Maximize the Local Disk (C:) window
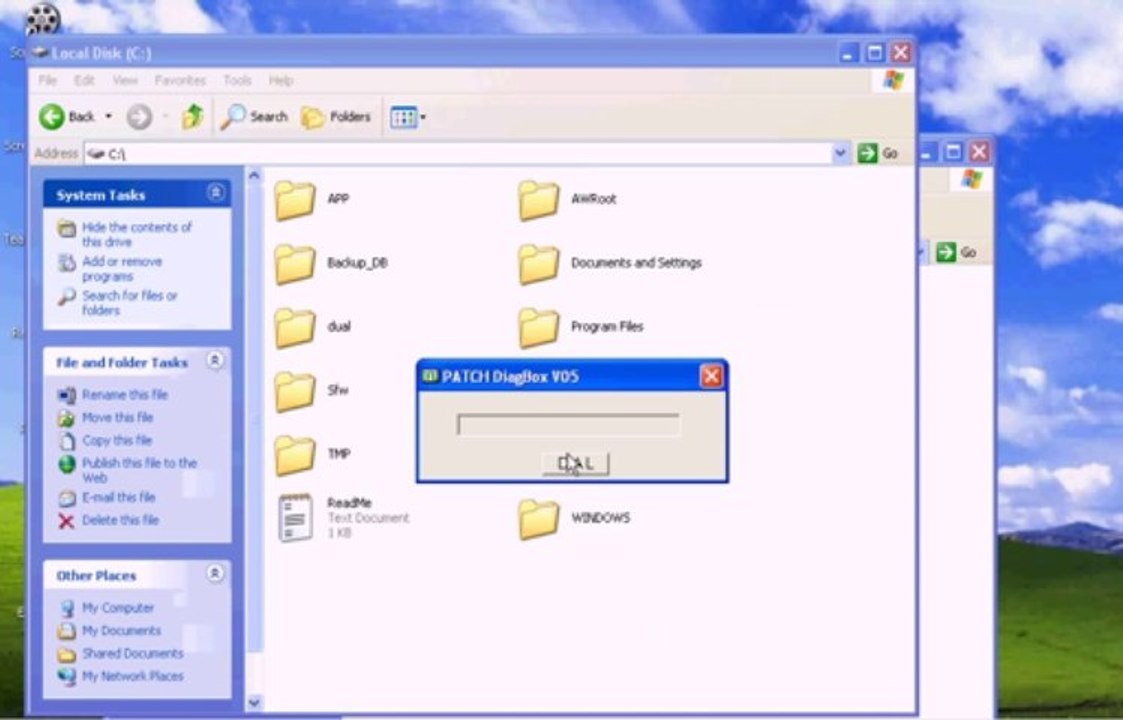This screenshot has height=720, width=1123. pos(874,52)
